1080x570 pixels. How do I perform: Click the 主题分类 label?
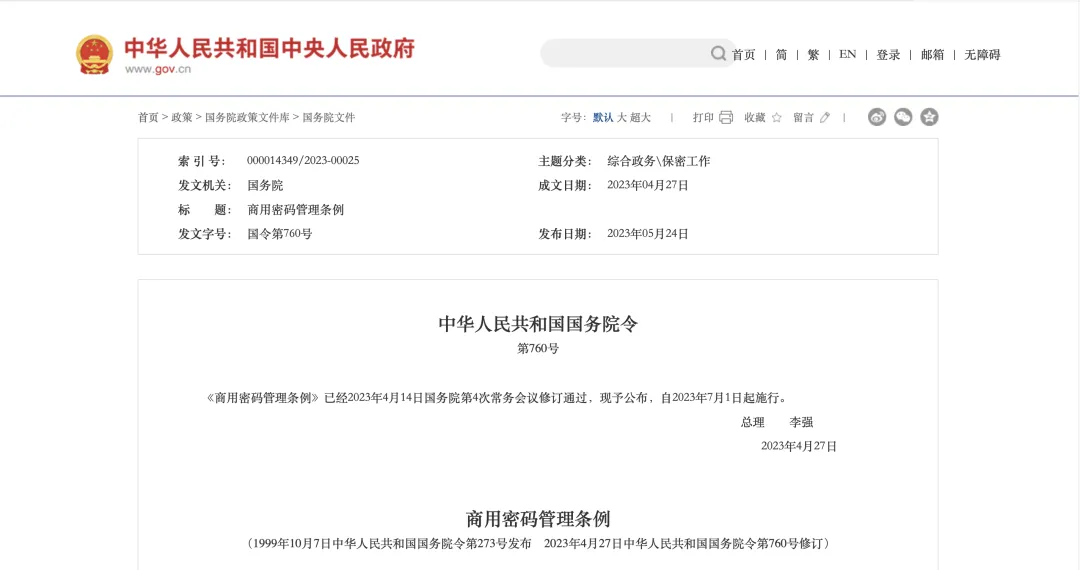[x=565, y=161]
